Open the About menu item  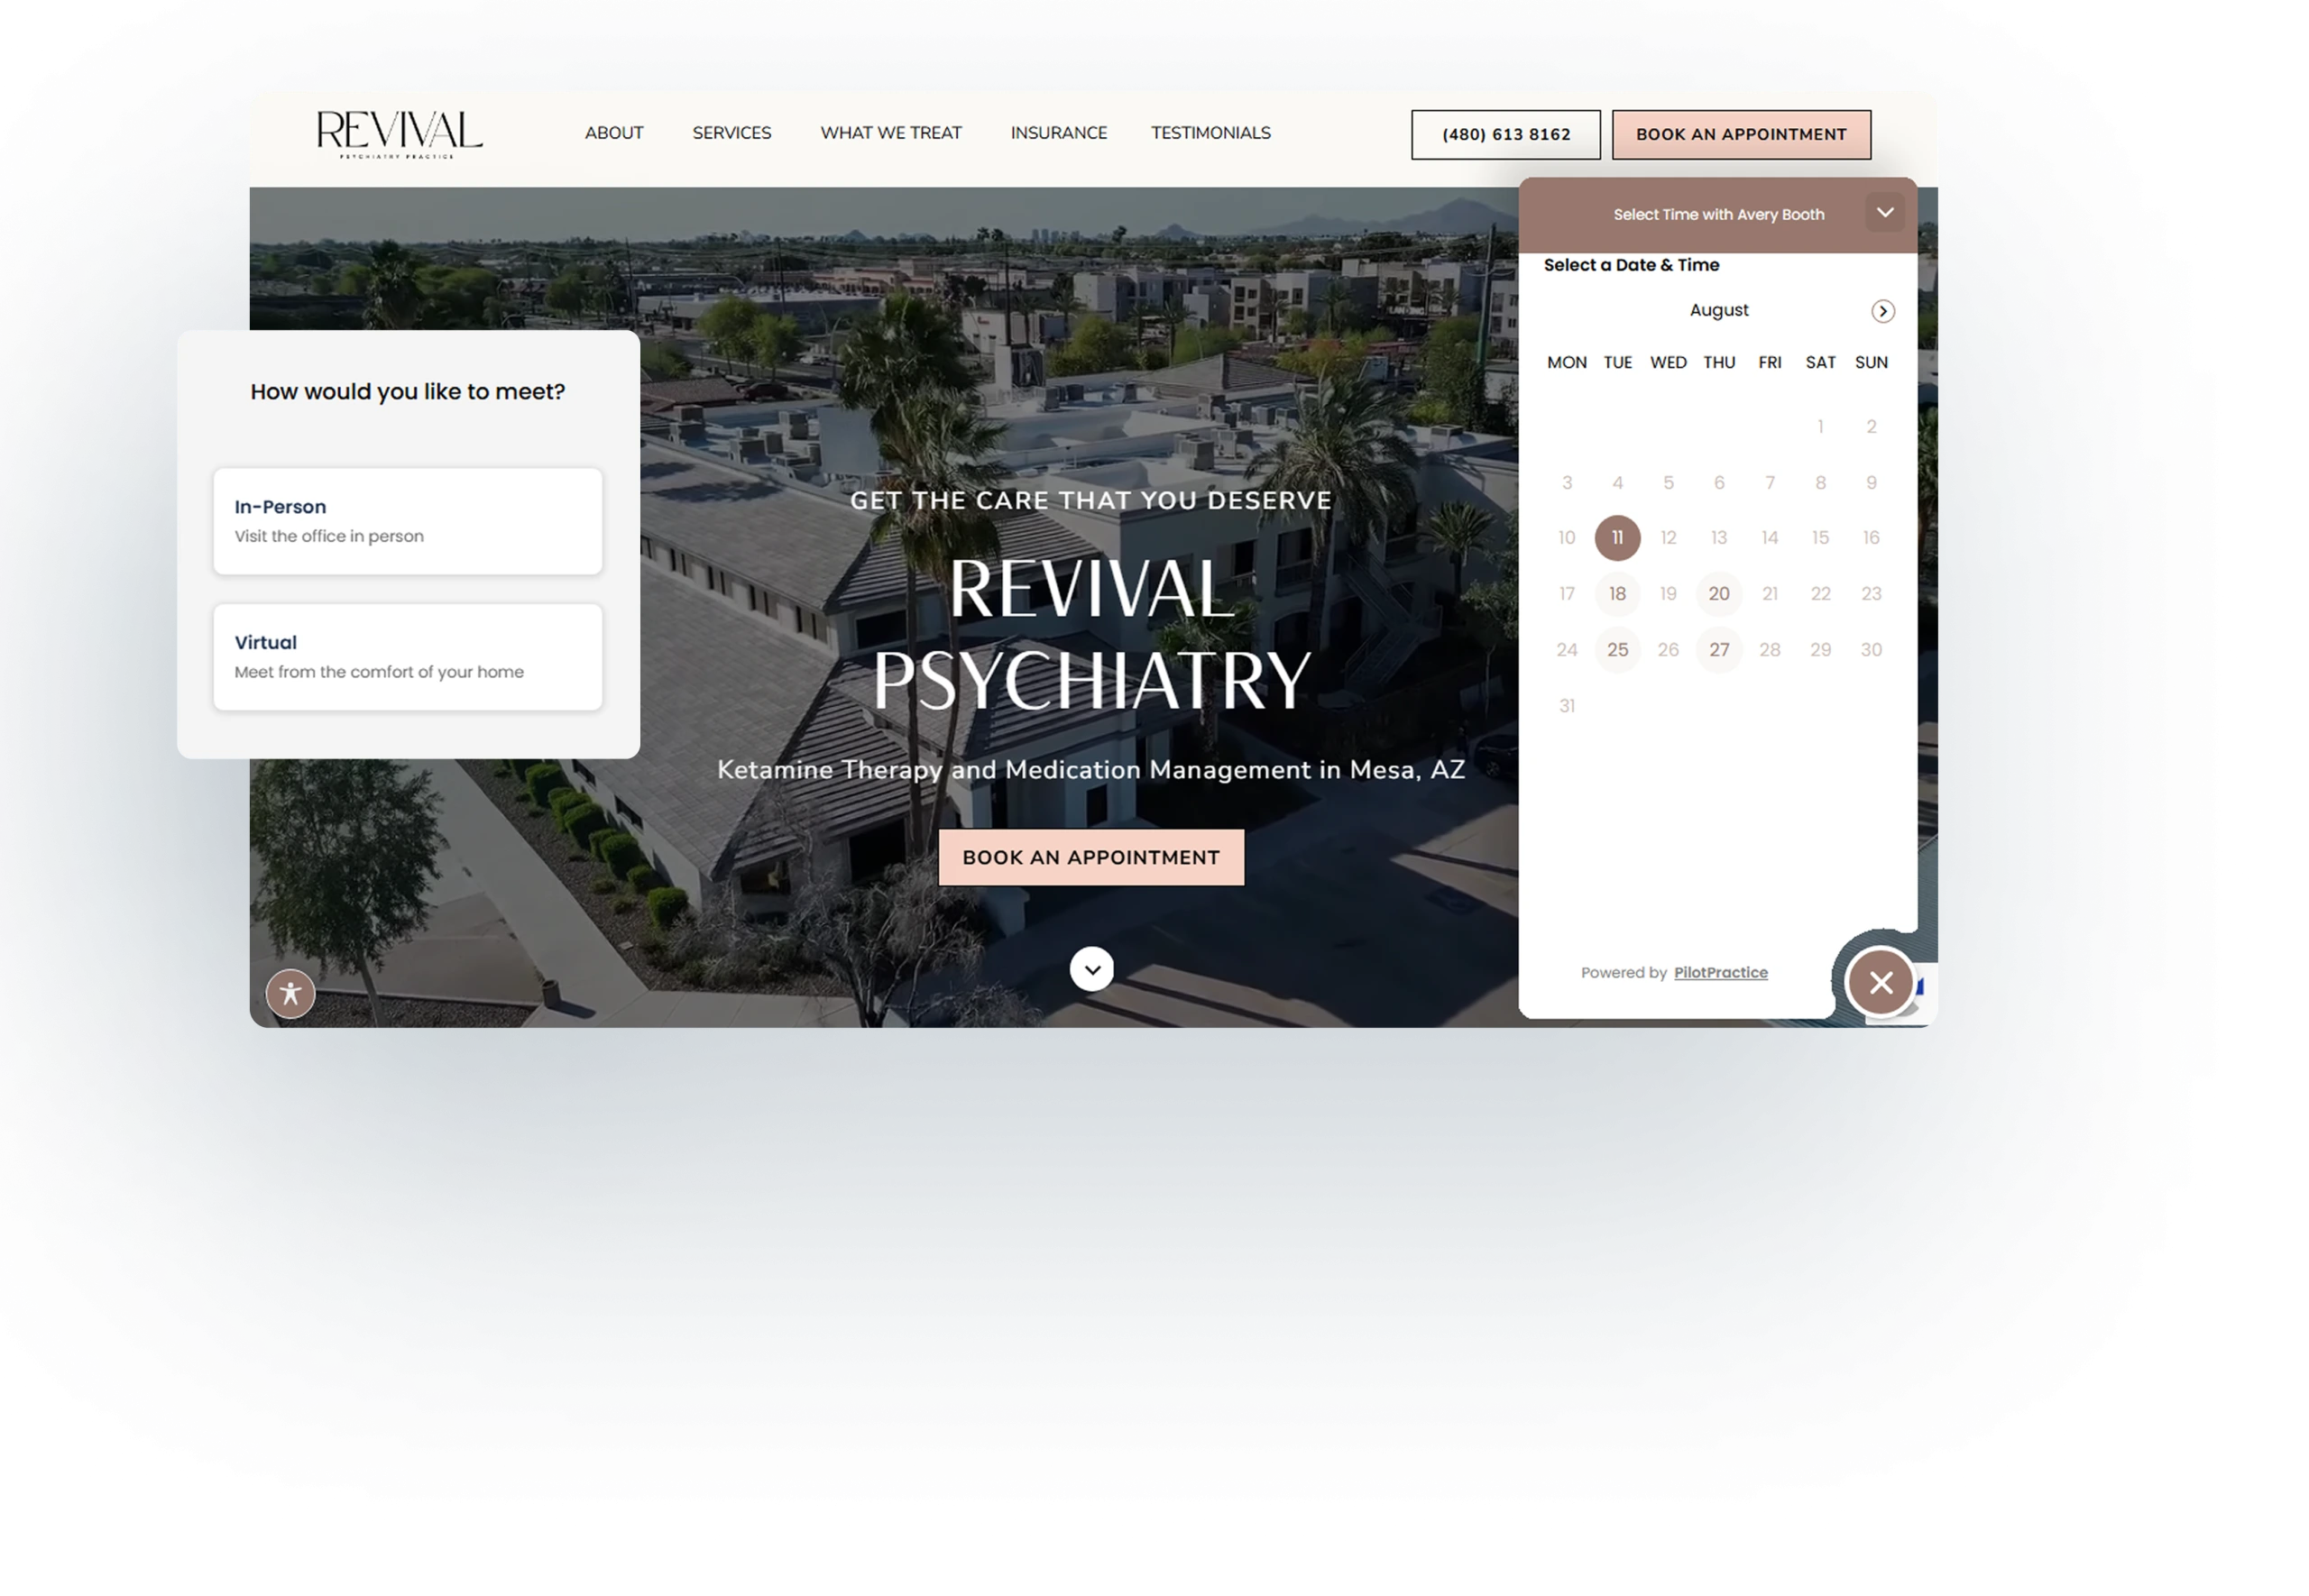(x=614, y=133)
